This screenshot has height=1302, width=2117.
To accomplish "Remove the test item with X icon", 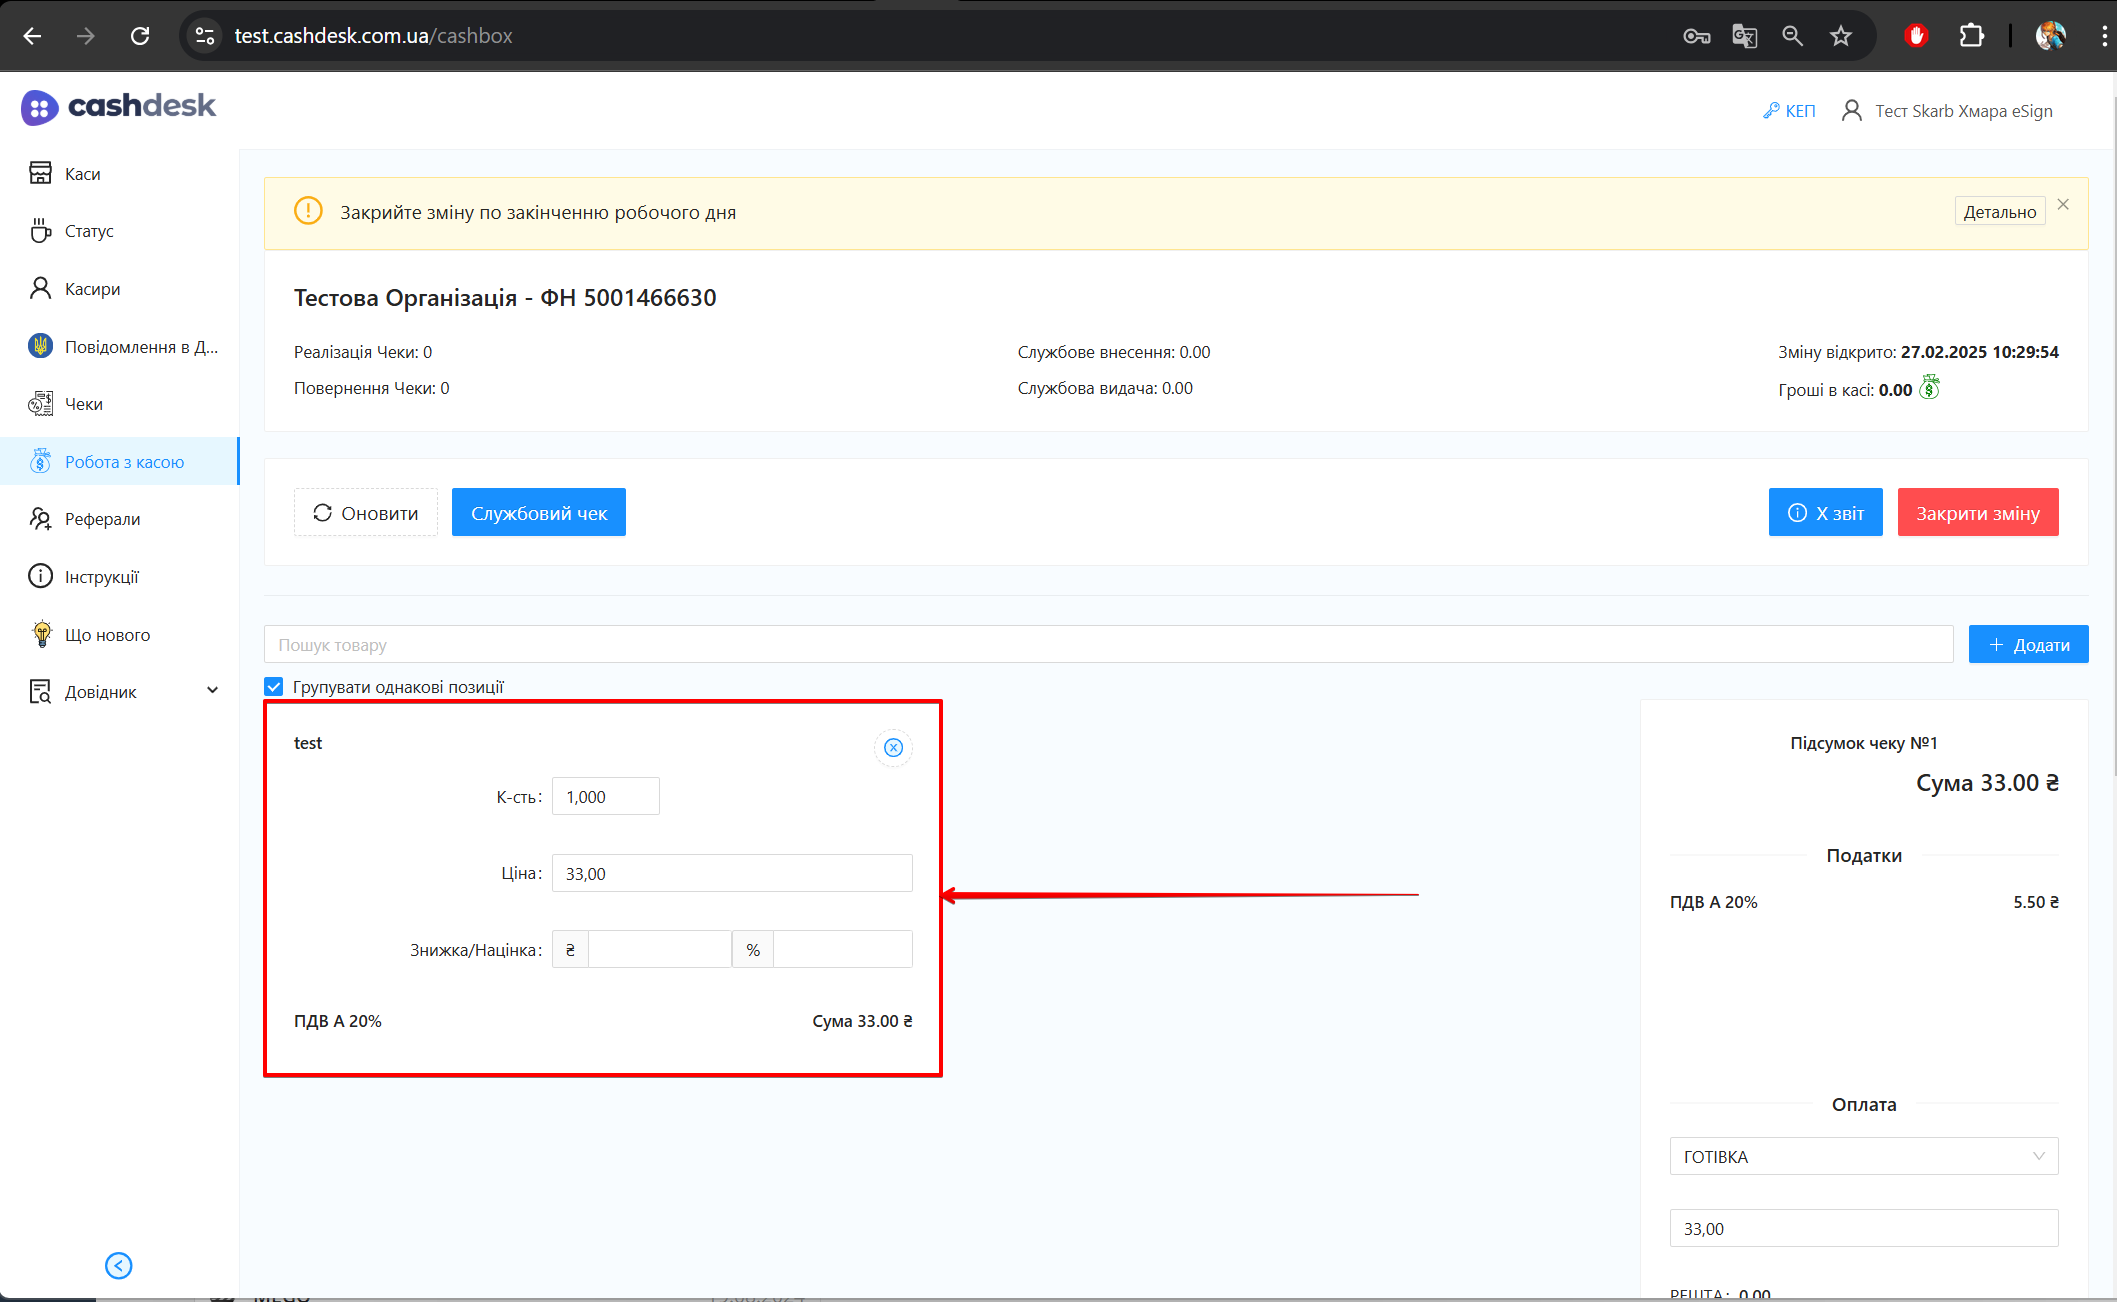I will click(x=893, y=748).
